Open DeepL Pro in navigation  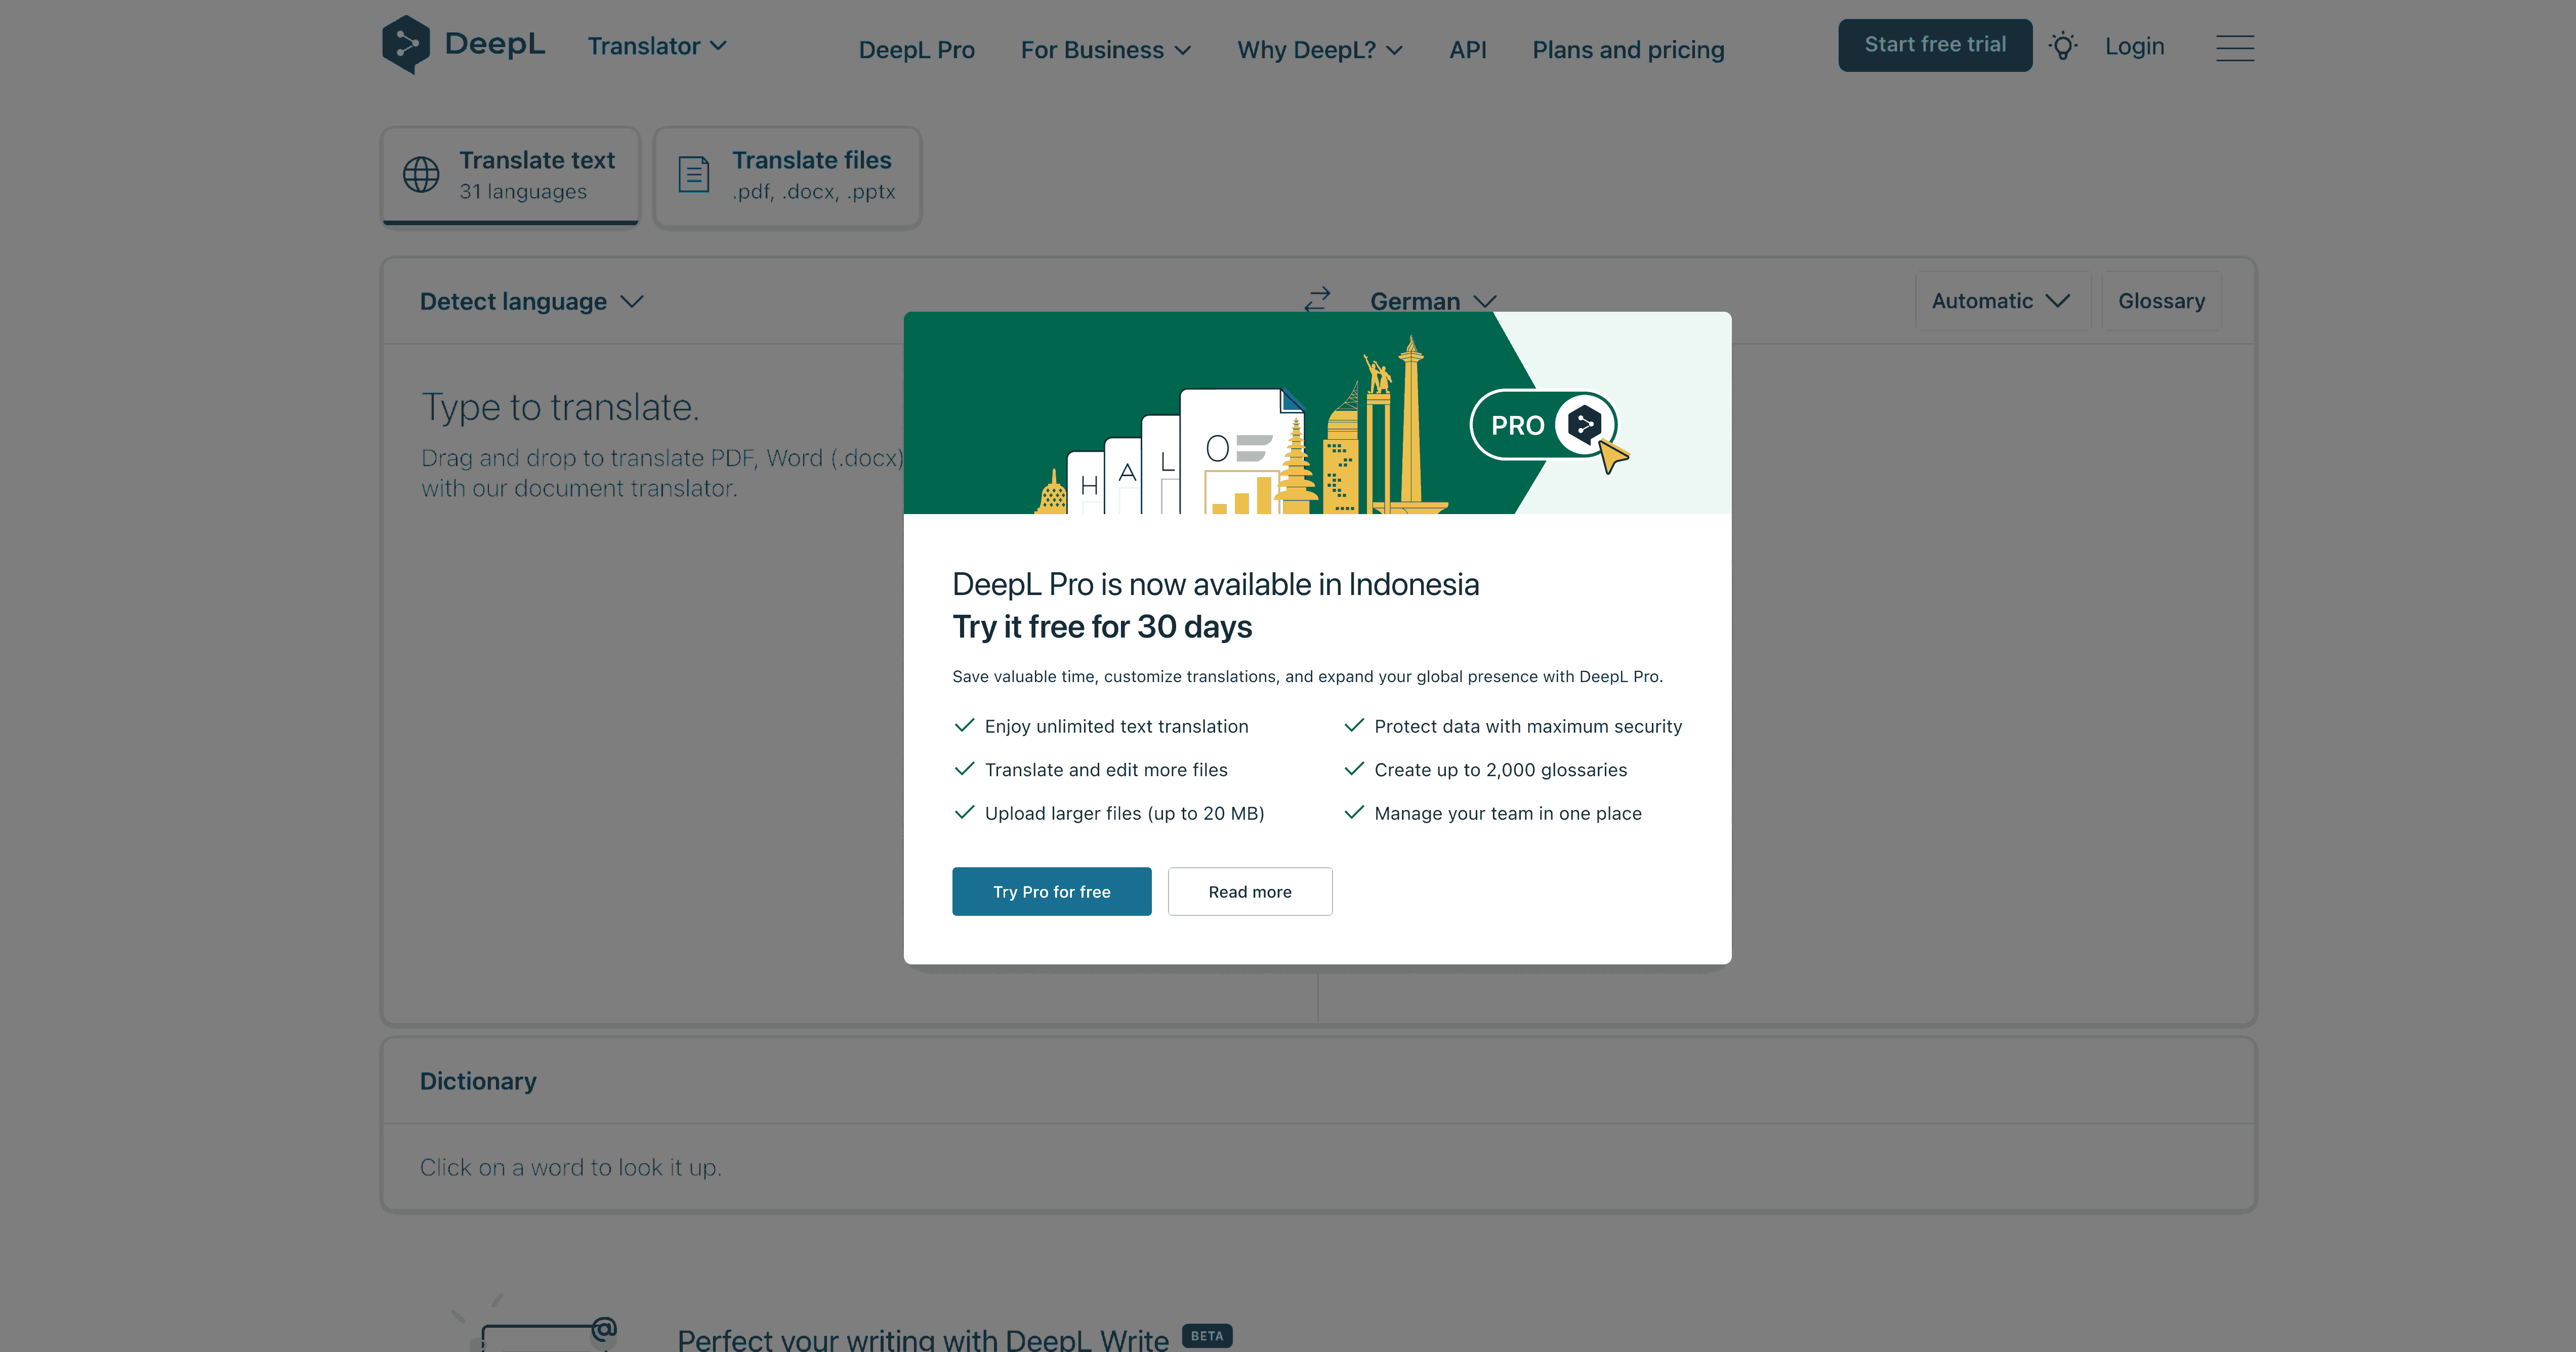[916, 50]
